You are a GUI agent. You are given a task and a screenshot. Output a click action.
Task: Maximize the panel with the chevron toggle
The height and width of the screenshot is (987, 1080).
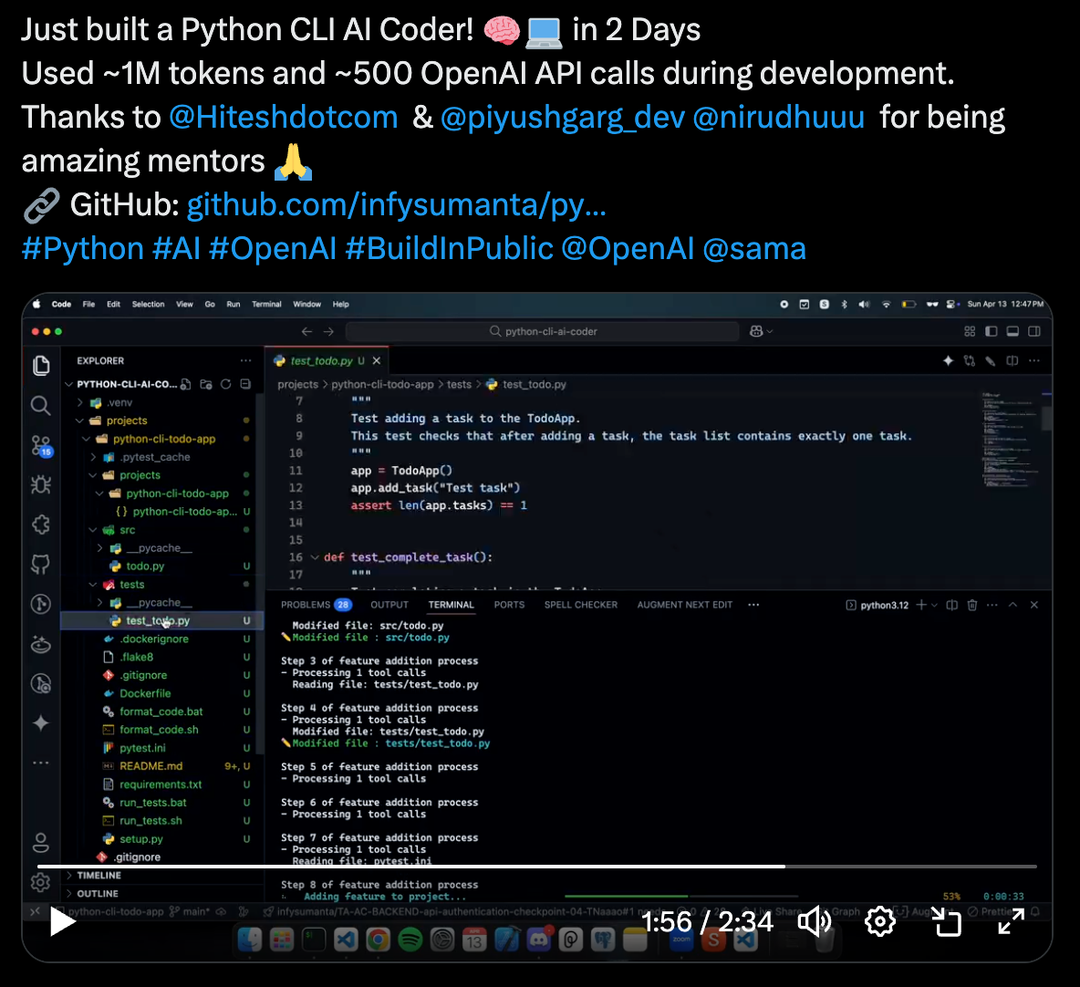point(1013,605)
